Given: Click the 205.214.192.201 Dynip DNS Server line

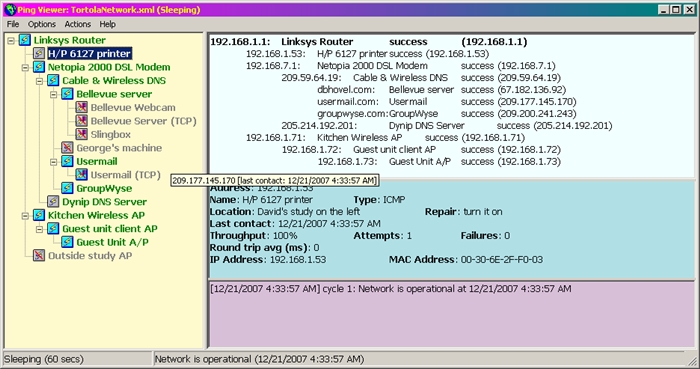Looking at the screenshot, I should 447,126.
